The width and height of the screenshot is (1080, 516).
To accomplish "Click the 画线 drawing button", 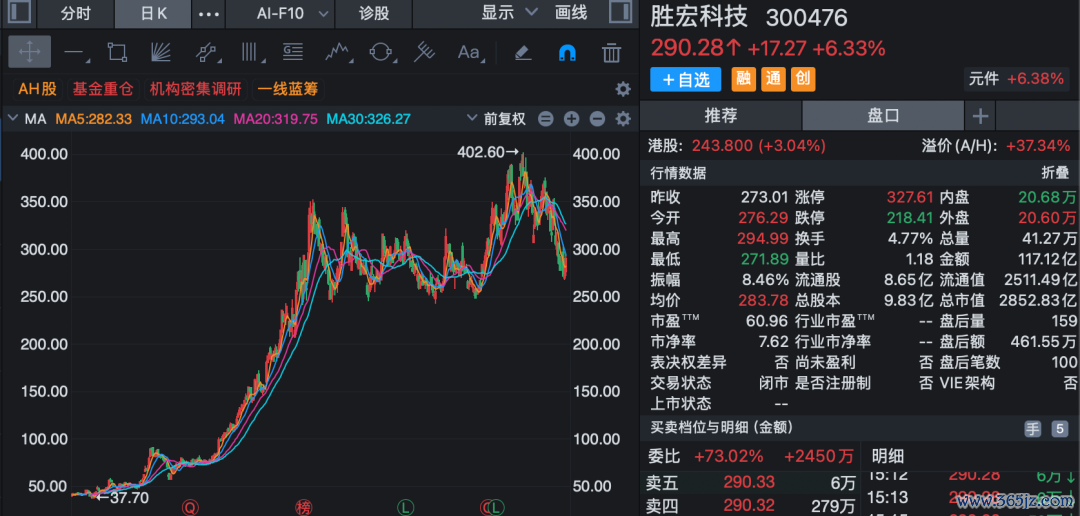I will click(x=571, y=12).
